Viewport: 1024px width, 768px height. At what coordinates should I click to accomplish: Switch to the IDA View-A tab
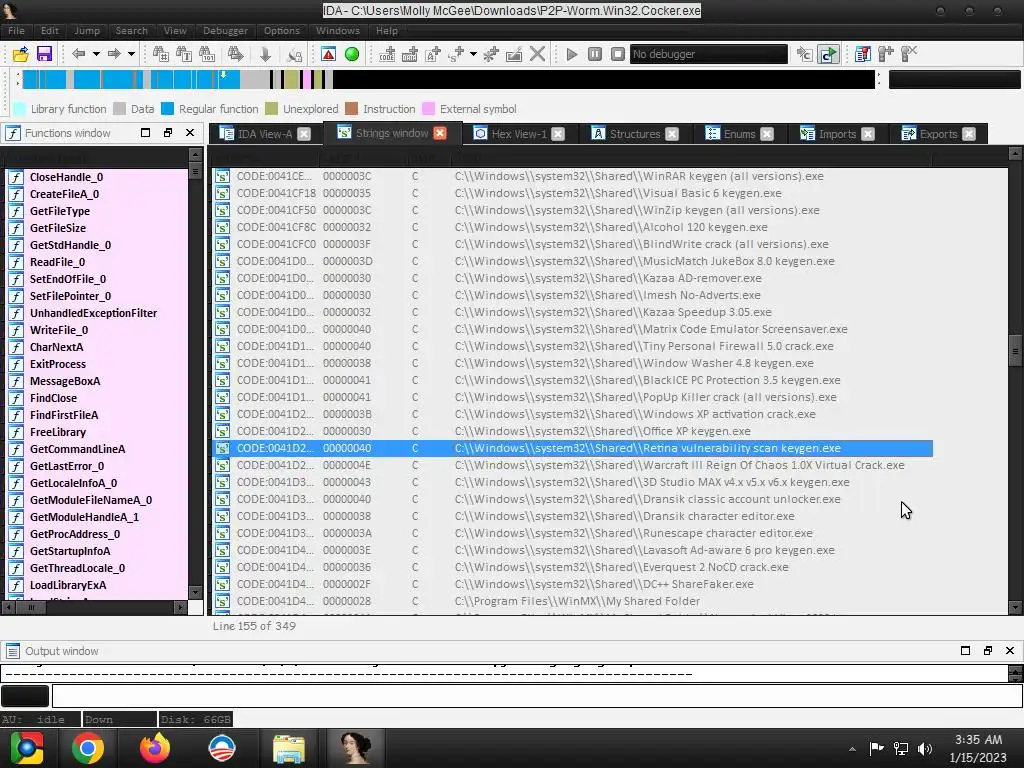pos(264,134)
